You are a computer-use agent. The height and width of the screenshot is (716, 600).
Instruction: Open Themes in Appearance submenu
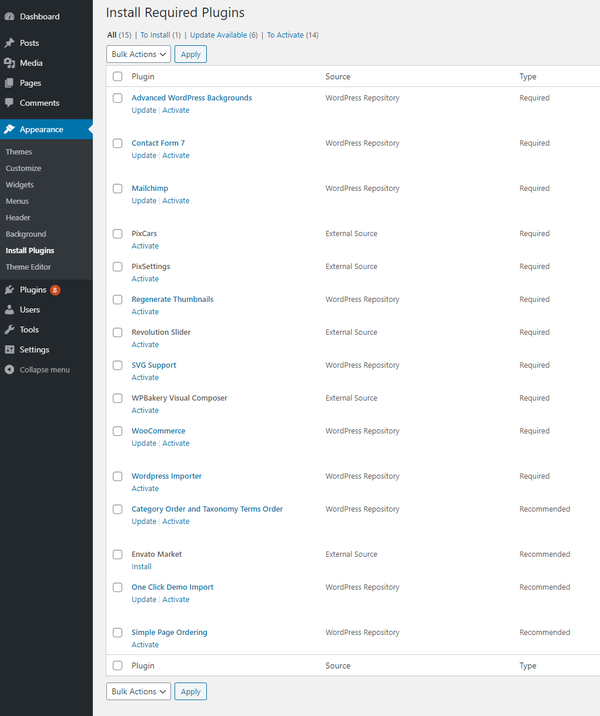pos(19,152)
